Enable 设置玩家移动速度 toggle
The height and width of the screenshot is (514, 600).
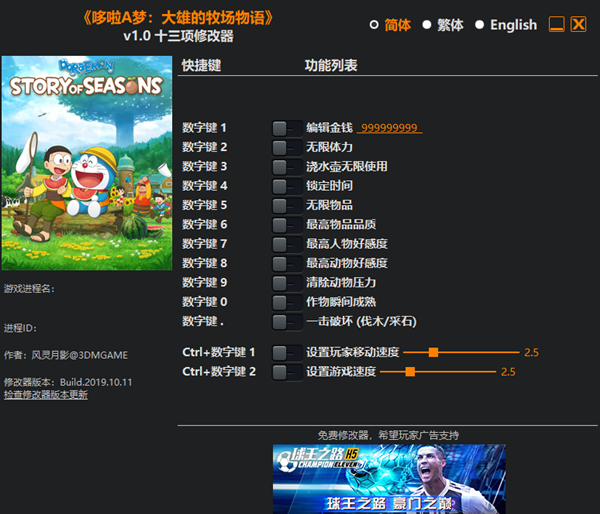click(x=287, y=353)
